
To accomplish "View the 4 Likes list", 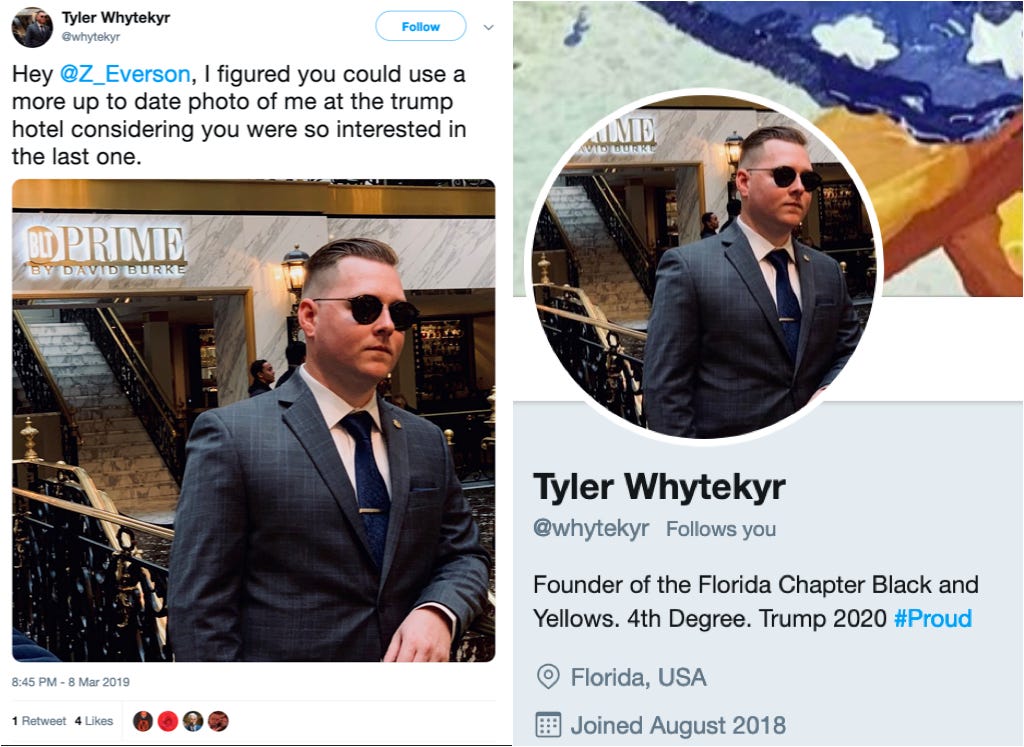I will [x=94, y=721].
